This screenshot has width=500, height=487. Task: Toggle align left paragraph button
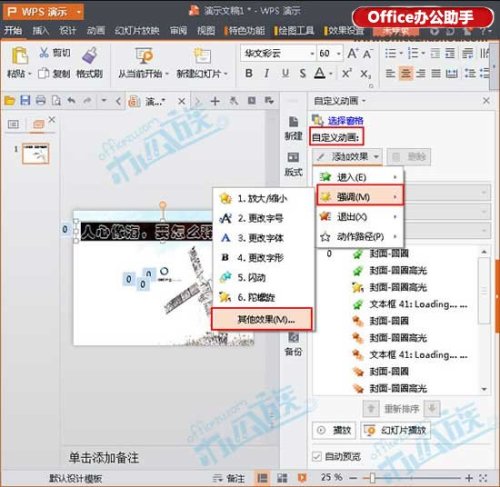click(390, 73)
